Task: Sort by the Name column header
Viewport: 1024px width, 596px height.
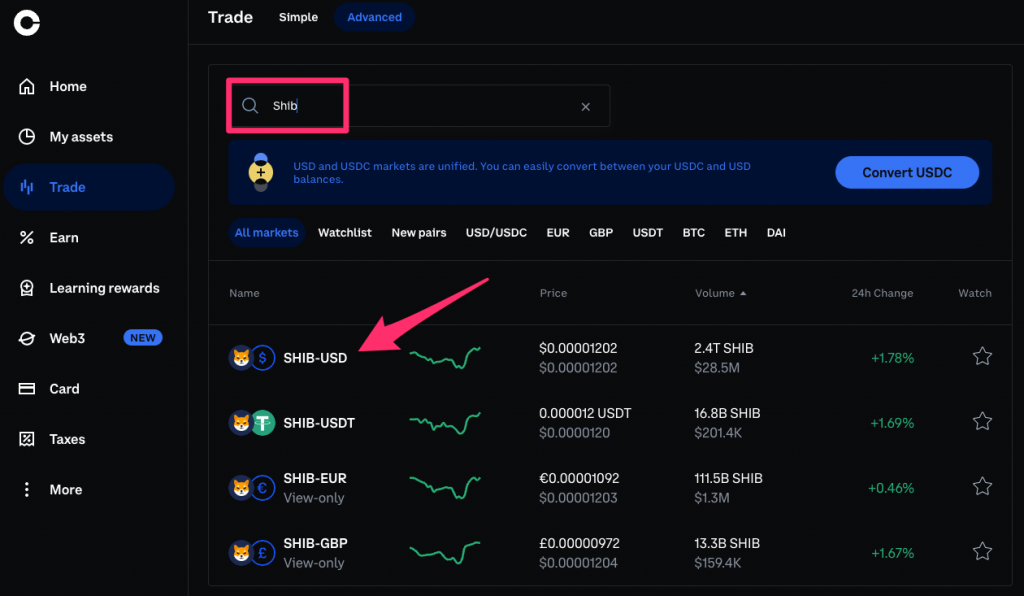Action: [x=244, y=293]
